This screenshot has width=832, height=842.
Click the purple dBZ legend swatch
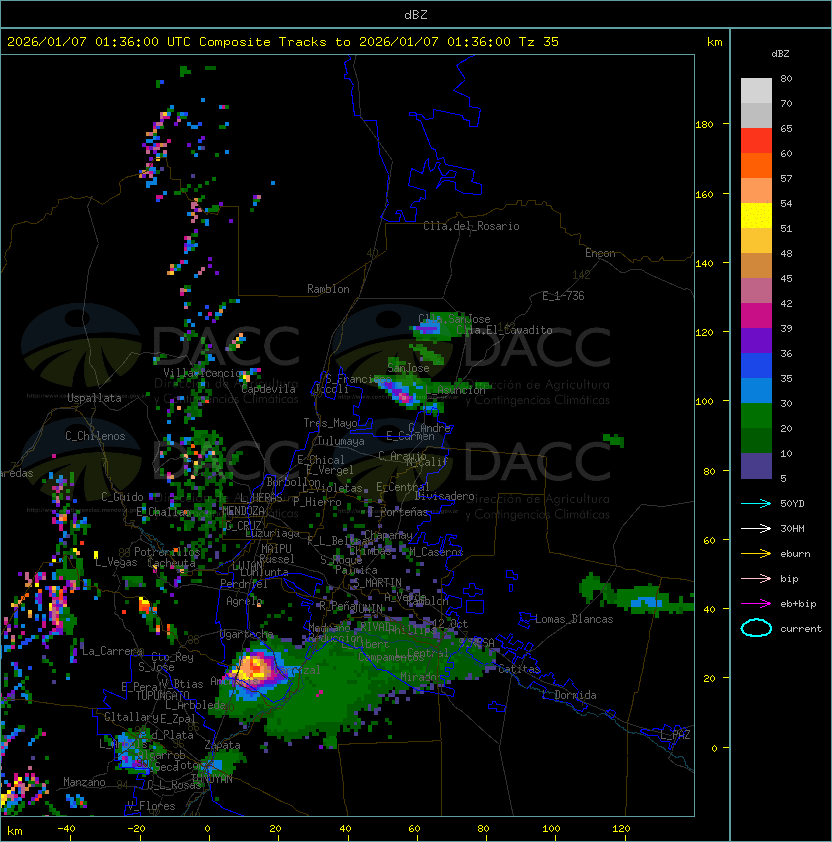[756, 340]
